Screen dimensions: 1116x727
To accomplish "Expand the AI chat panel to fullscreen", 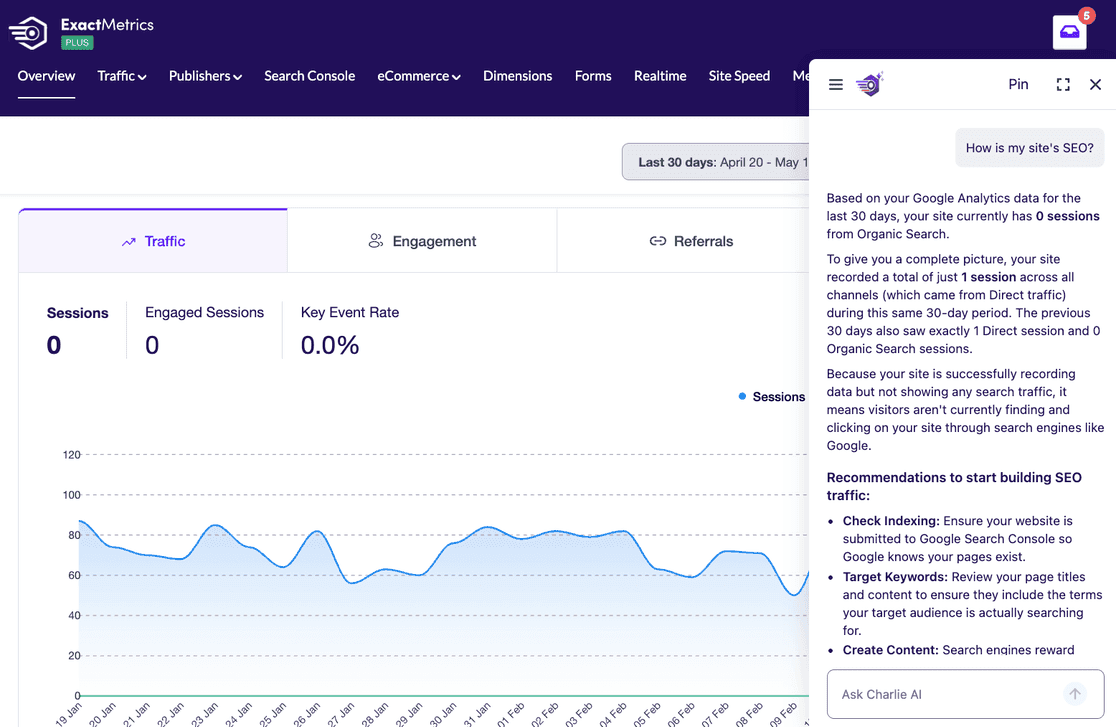I will pyautogui.click(x=1063, y=85).
